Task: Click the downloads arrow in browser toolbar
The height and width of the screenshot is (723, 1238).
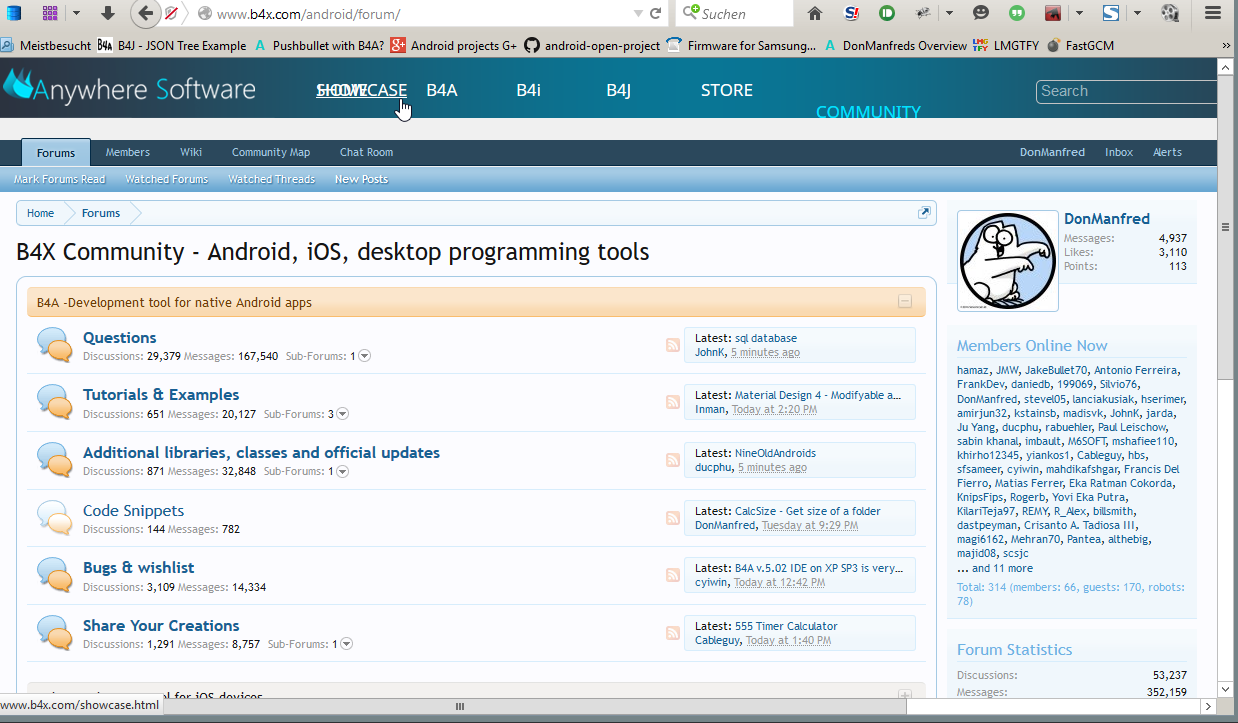Action: coord(108,14)
